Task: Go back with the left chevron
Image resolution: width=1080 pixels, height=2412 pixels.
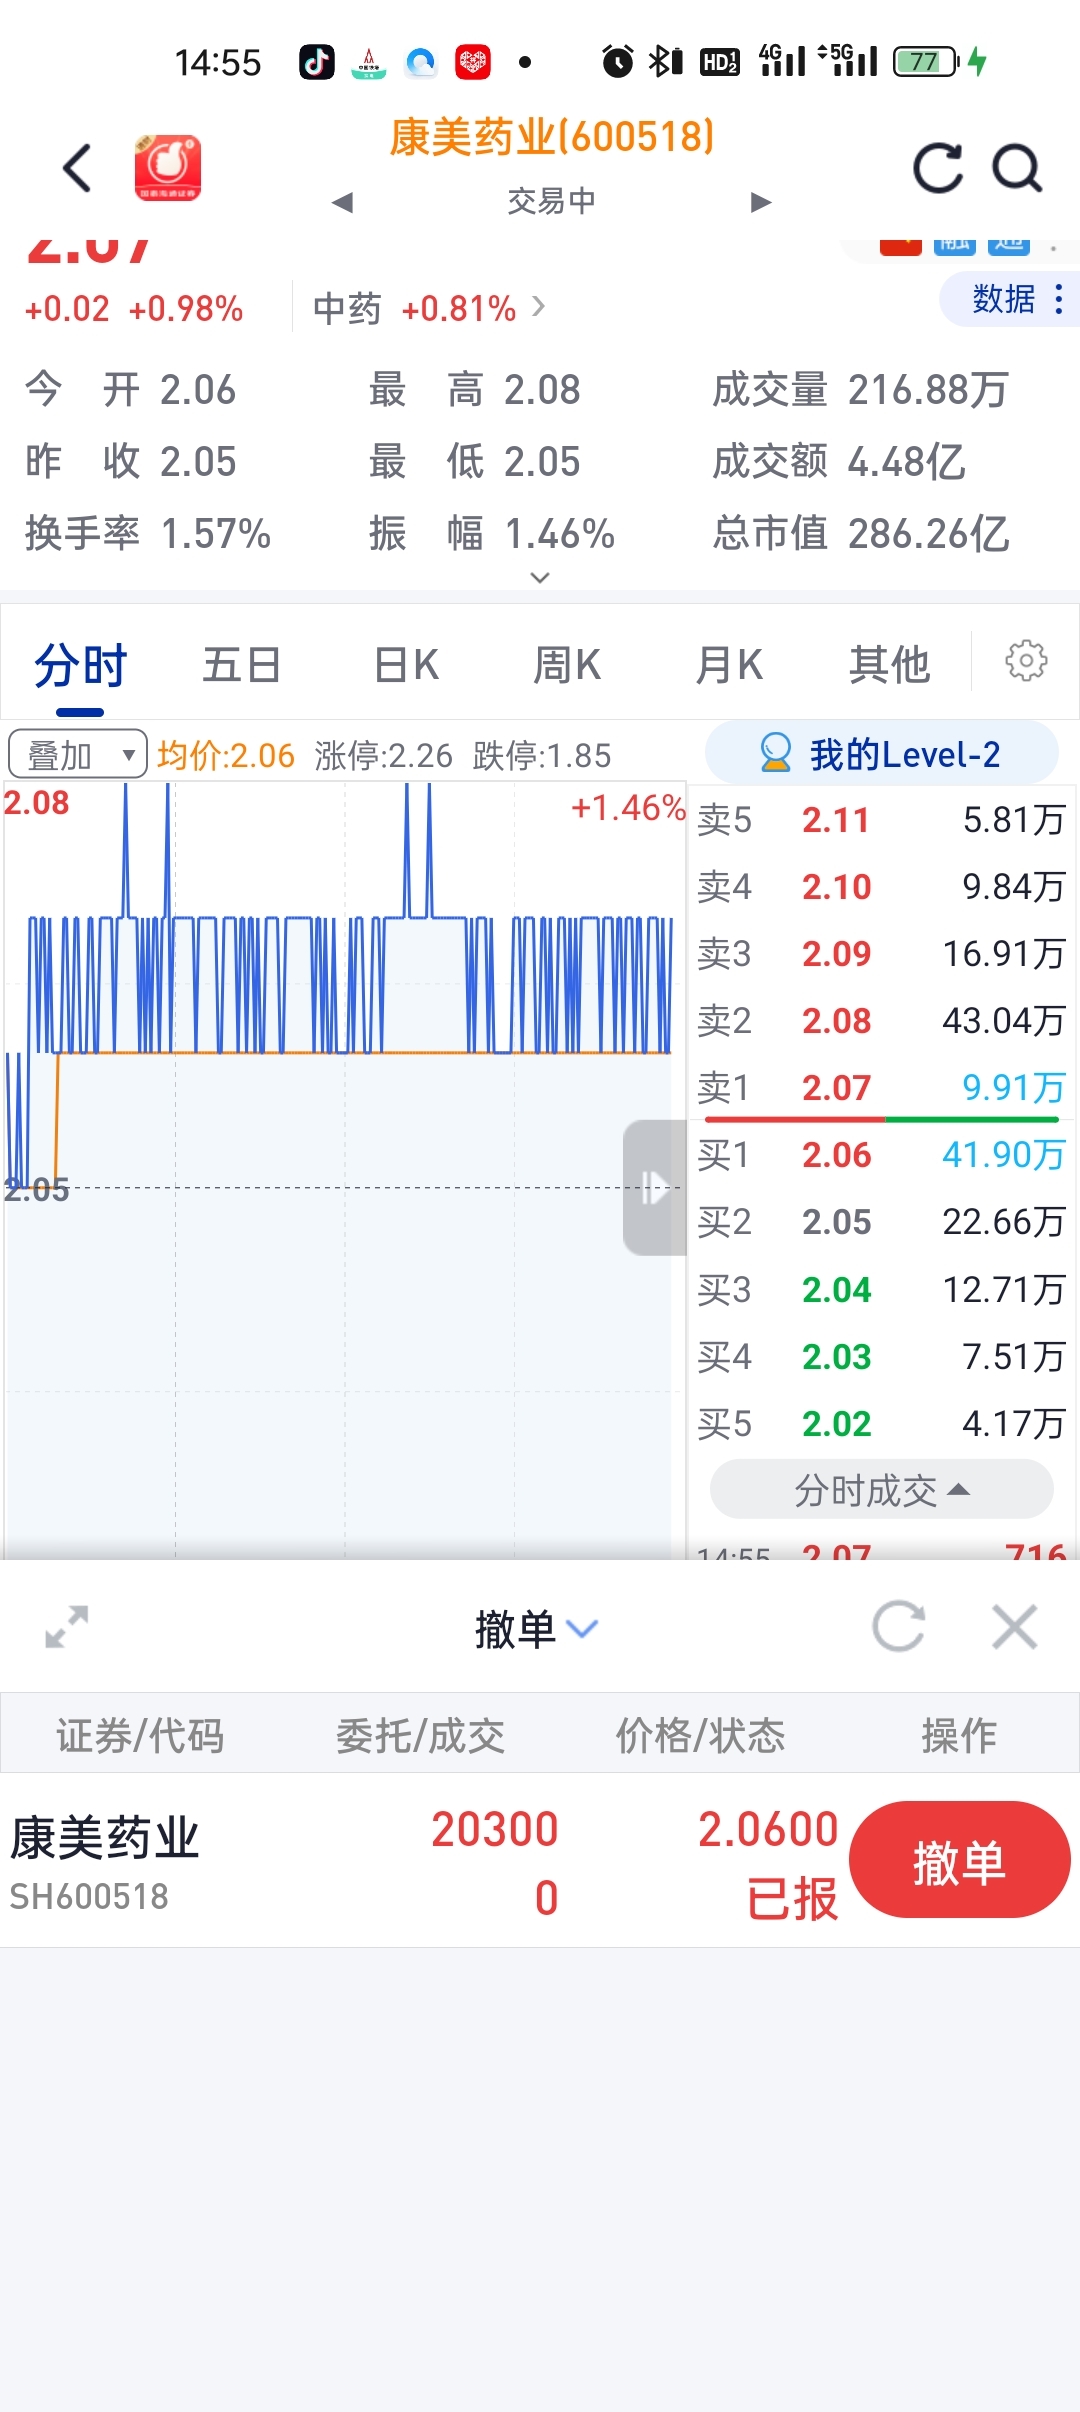Action: pos(78,167)
